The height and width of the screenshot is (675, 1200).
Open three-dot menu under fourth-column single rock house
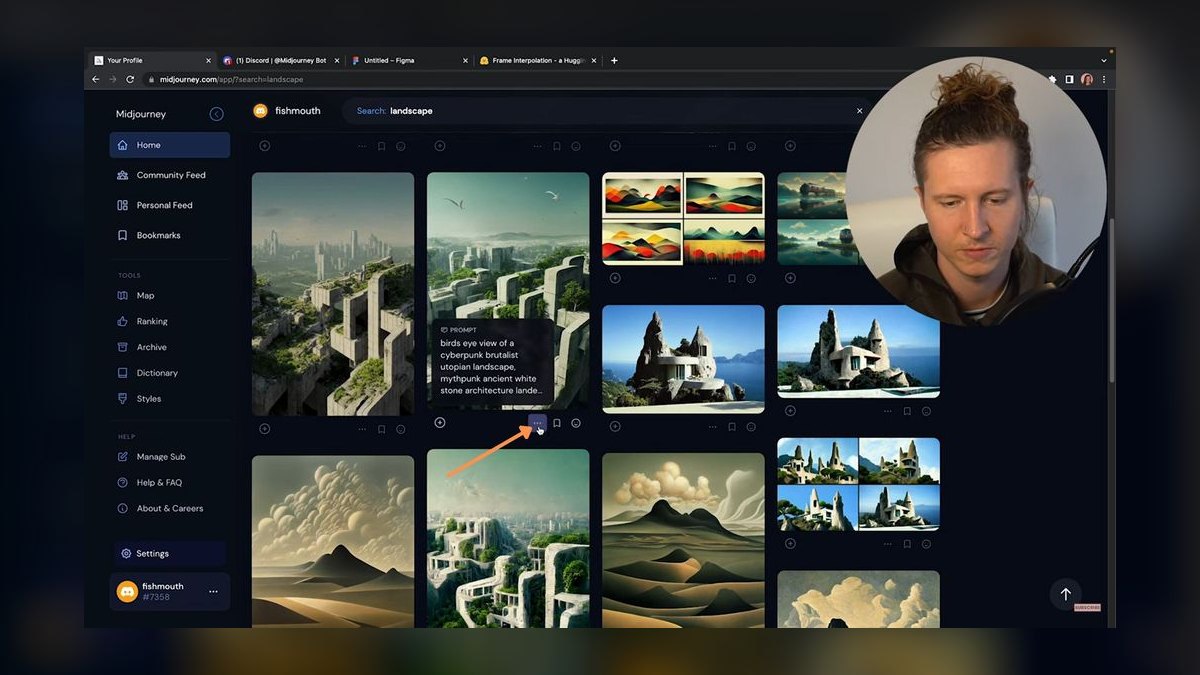click(x=888, y=411)
